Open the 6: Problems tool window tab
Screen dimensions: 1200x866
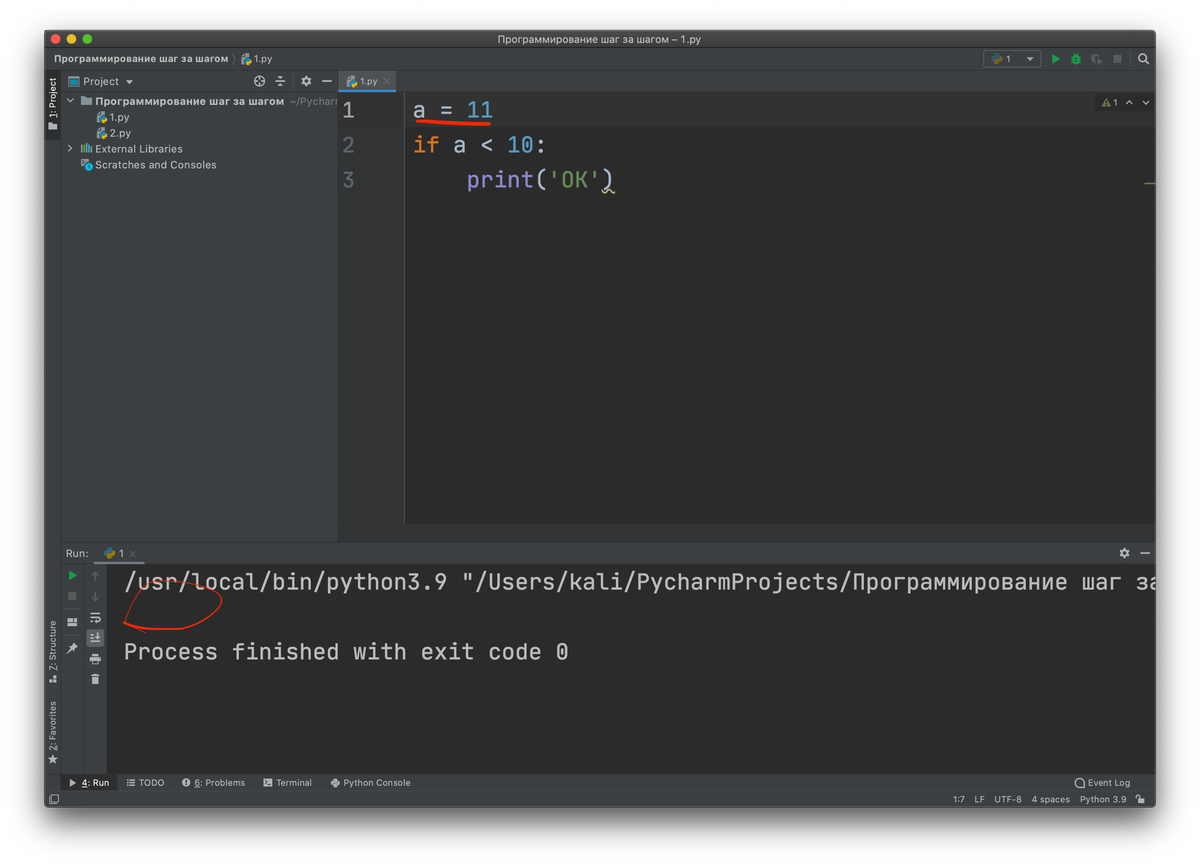click(213, 783)
